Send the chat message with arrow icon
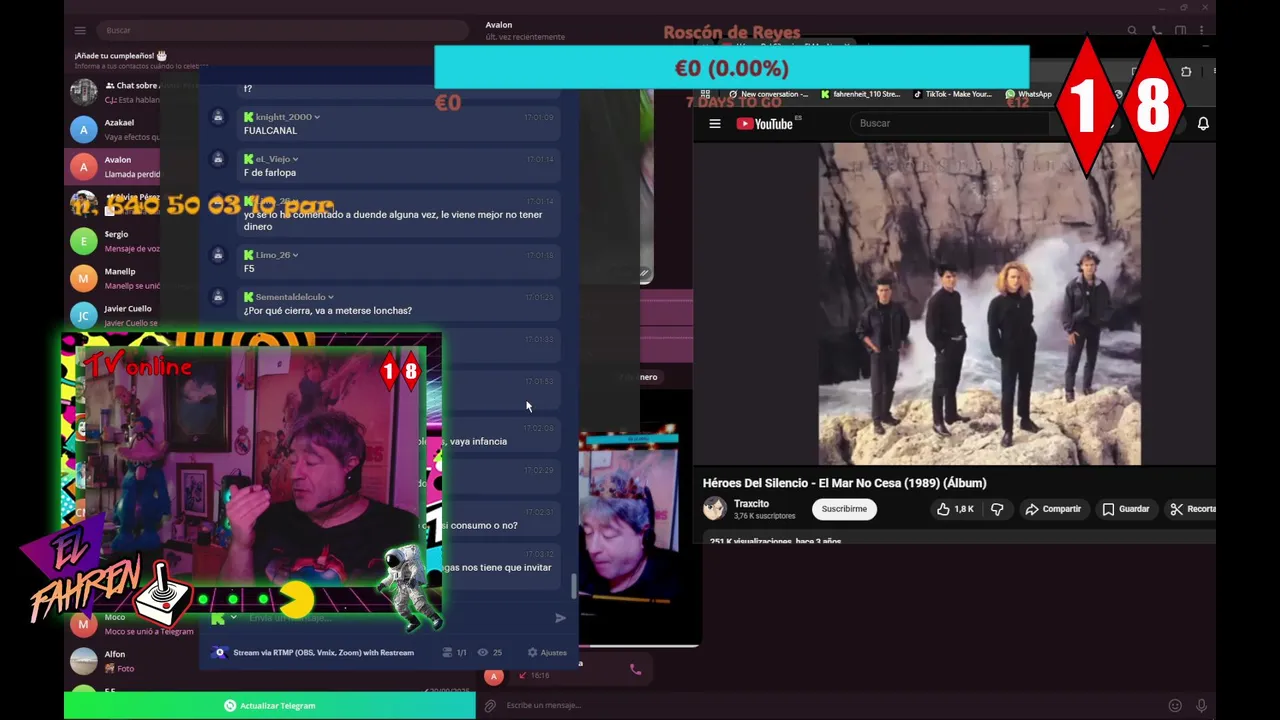 (560, 618)
